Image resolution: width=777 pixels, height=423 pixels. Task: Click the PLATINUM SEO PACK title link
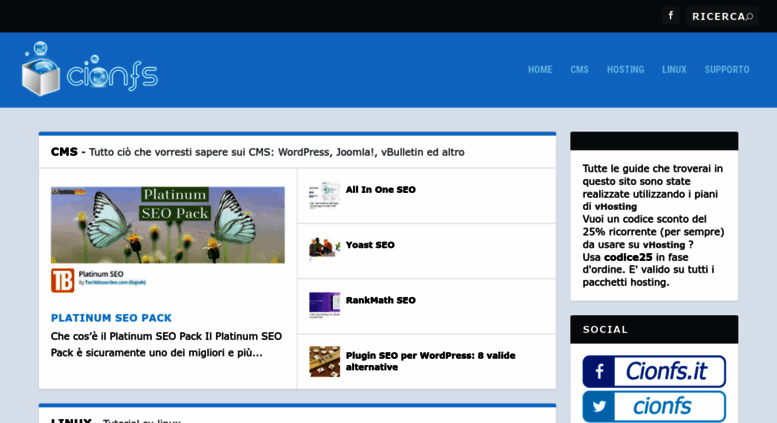(x=111, y=318)
